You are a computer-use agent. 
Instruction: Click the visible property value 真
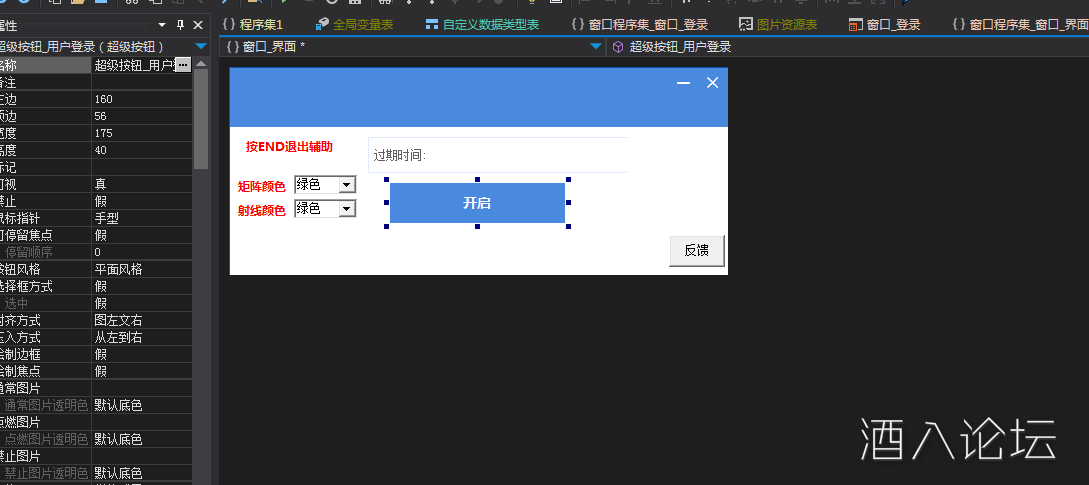tap(142, 184)
